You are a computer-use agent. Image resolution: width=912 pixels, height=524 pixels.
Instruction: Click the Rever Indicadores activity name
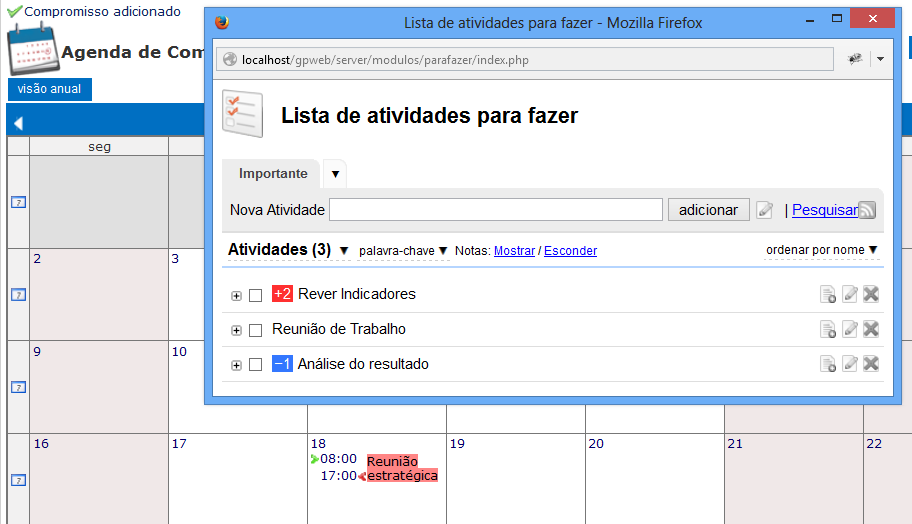click(x=357, y=294)
